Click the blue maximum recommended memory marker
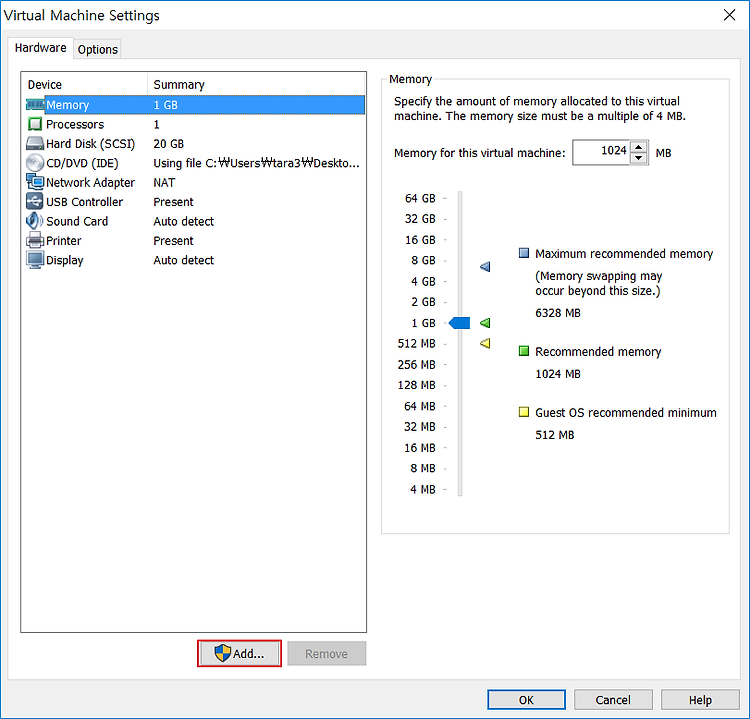 pos(485,266)
